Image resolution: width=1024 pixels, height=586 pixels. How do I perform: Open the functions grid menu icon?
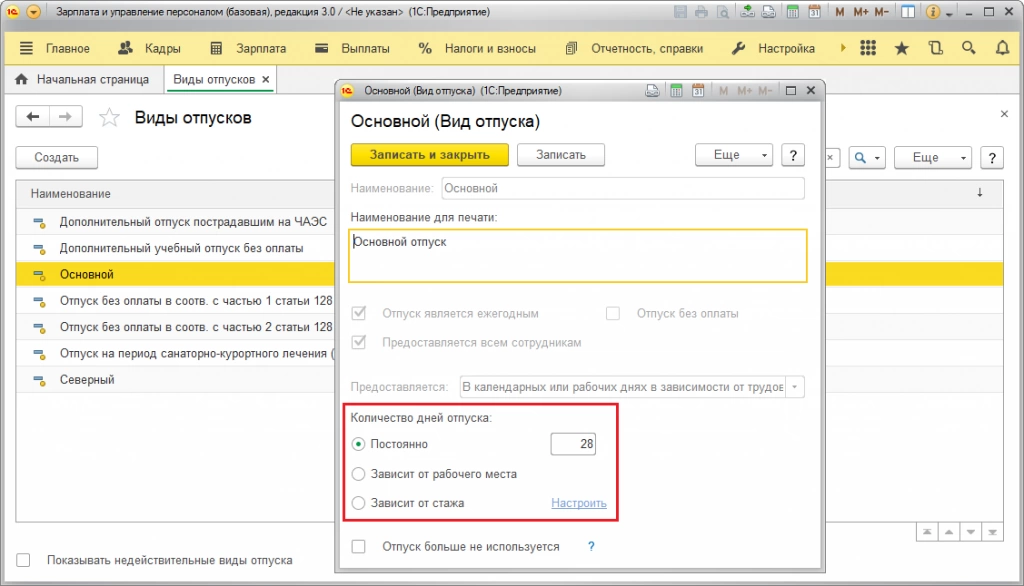point(868,48)
